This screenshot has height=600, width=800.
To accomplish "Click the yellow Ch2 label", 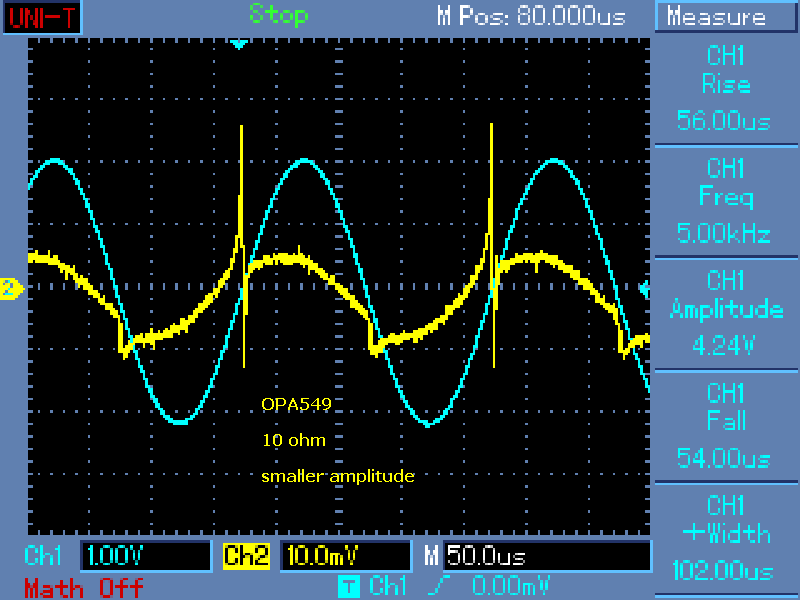I will coord(246,556).
